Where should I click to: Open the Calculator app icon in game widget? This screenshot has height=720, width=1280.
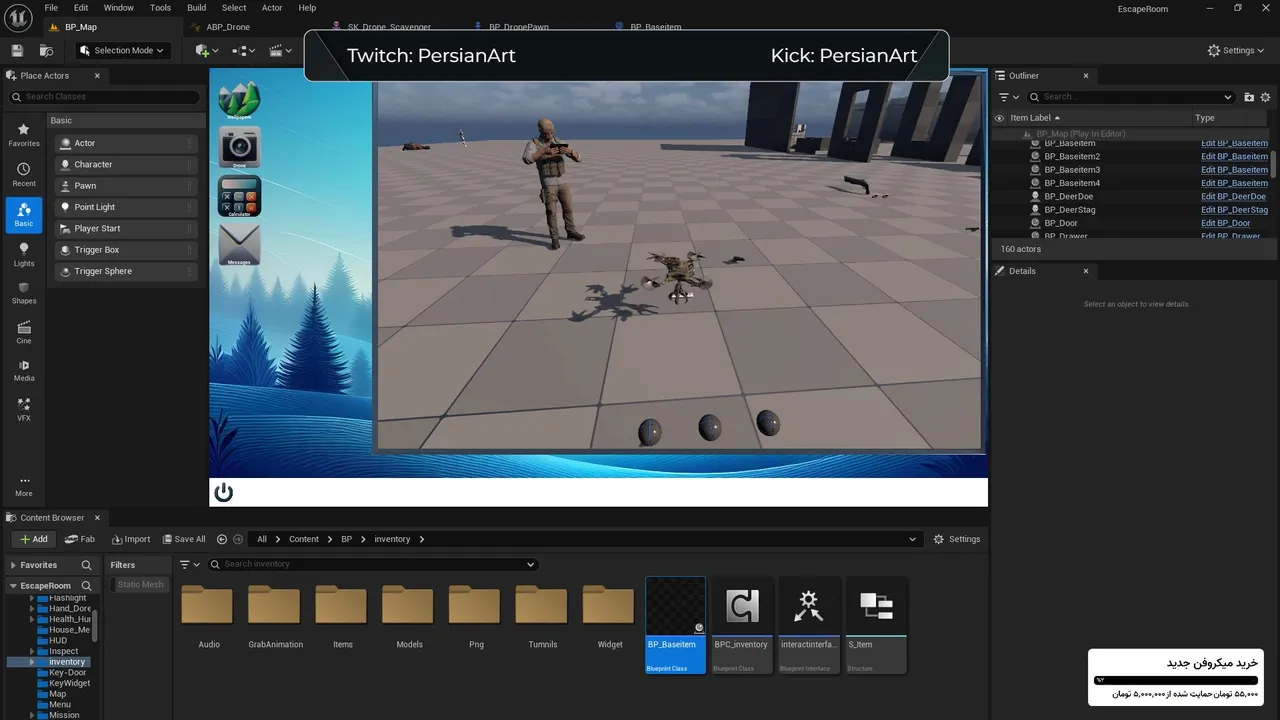click(239, 196)
